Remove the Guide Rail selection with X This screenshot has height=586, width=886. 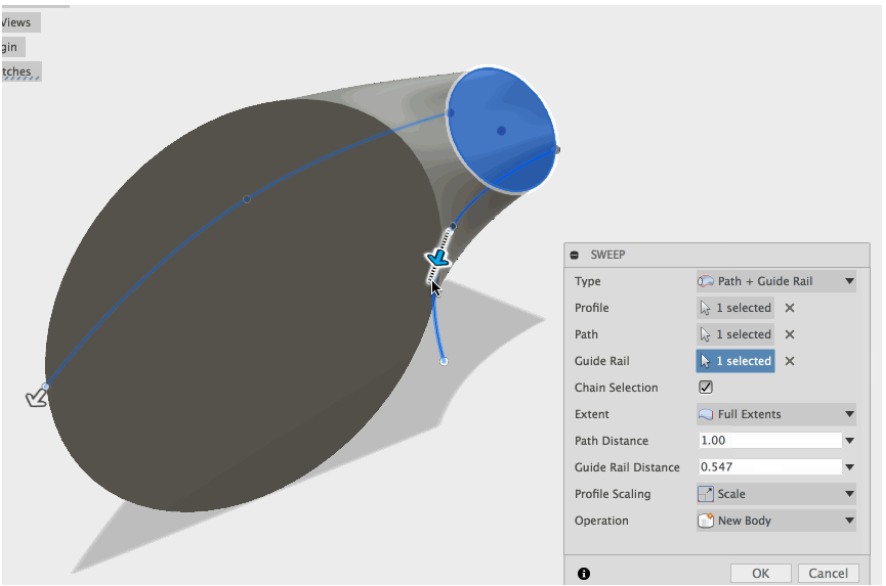coord(789,361)
